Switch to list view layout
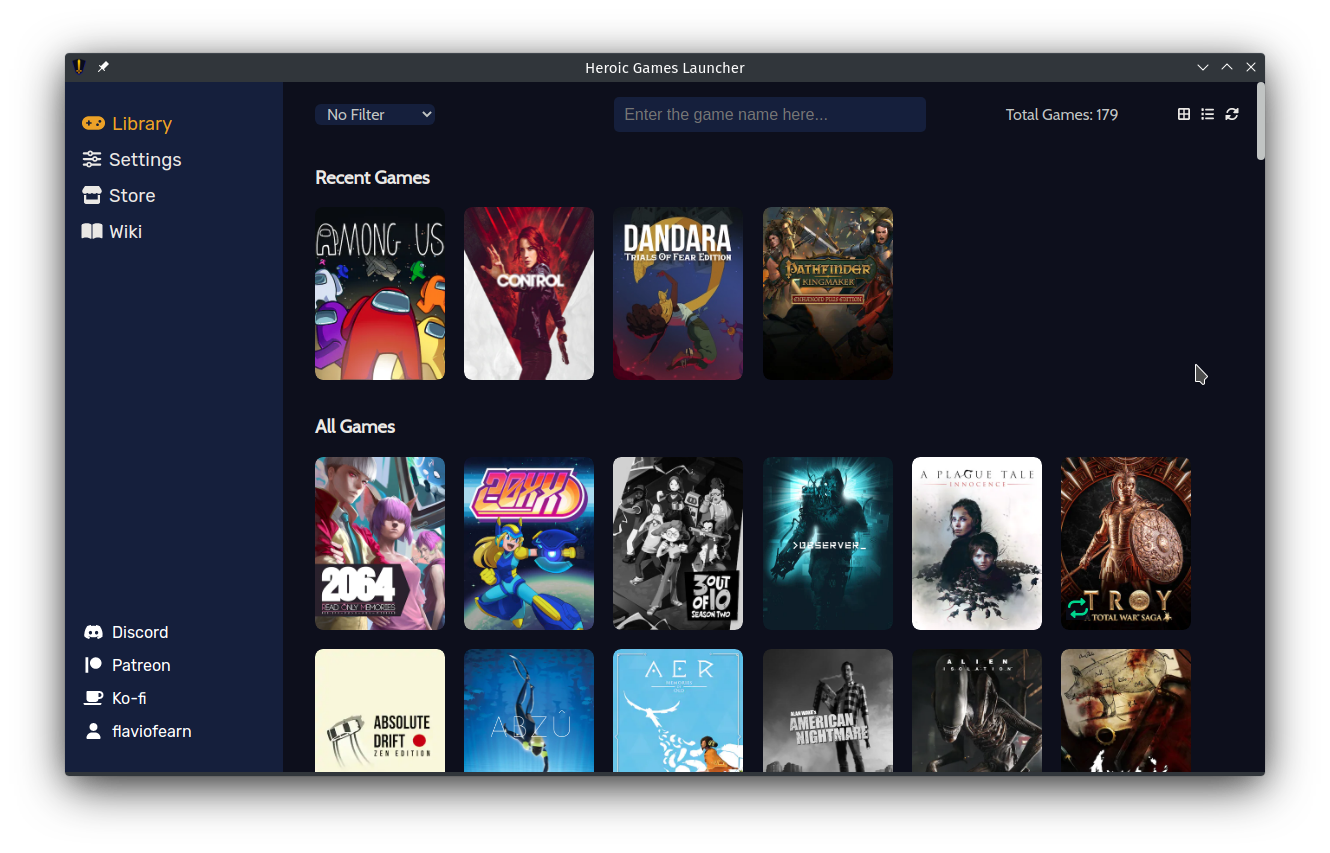Image resolution: width=1330 pixels, height=853 pixels. point(1208,114)
